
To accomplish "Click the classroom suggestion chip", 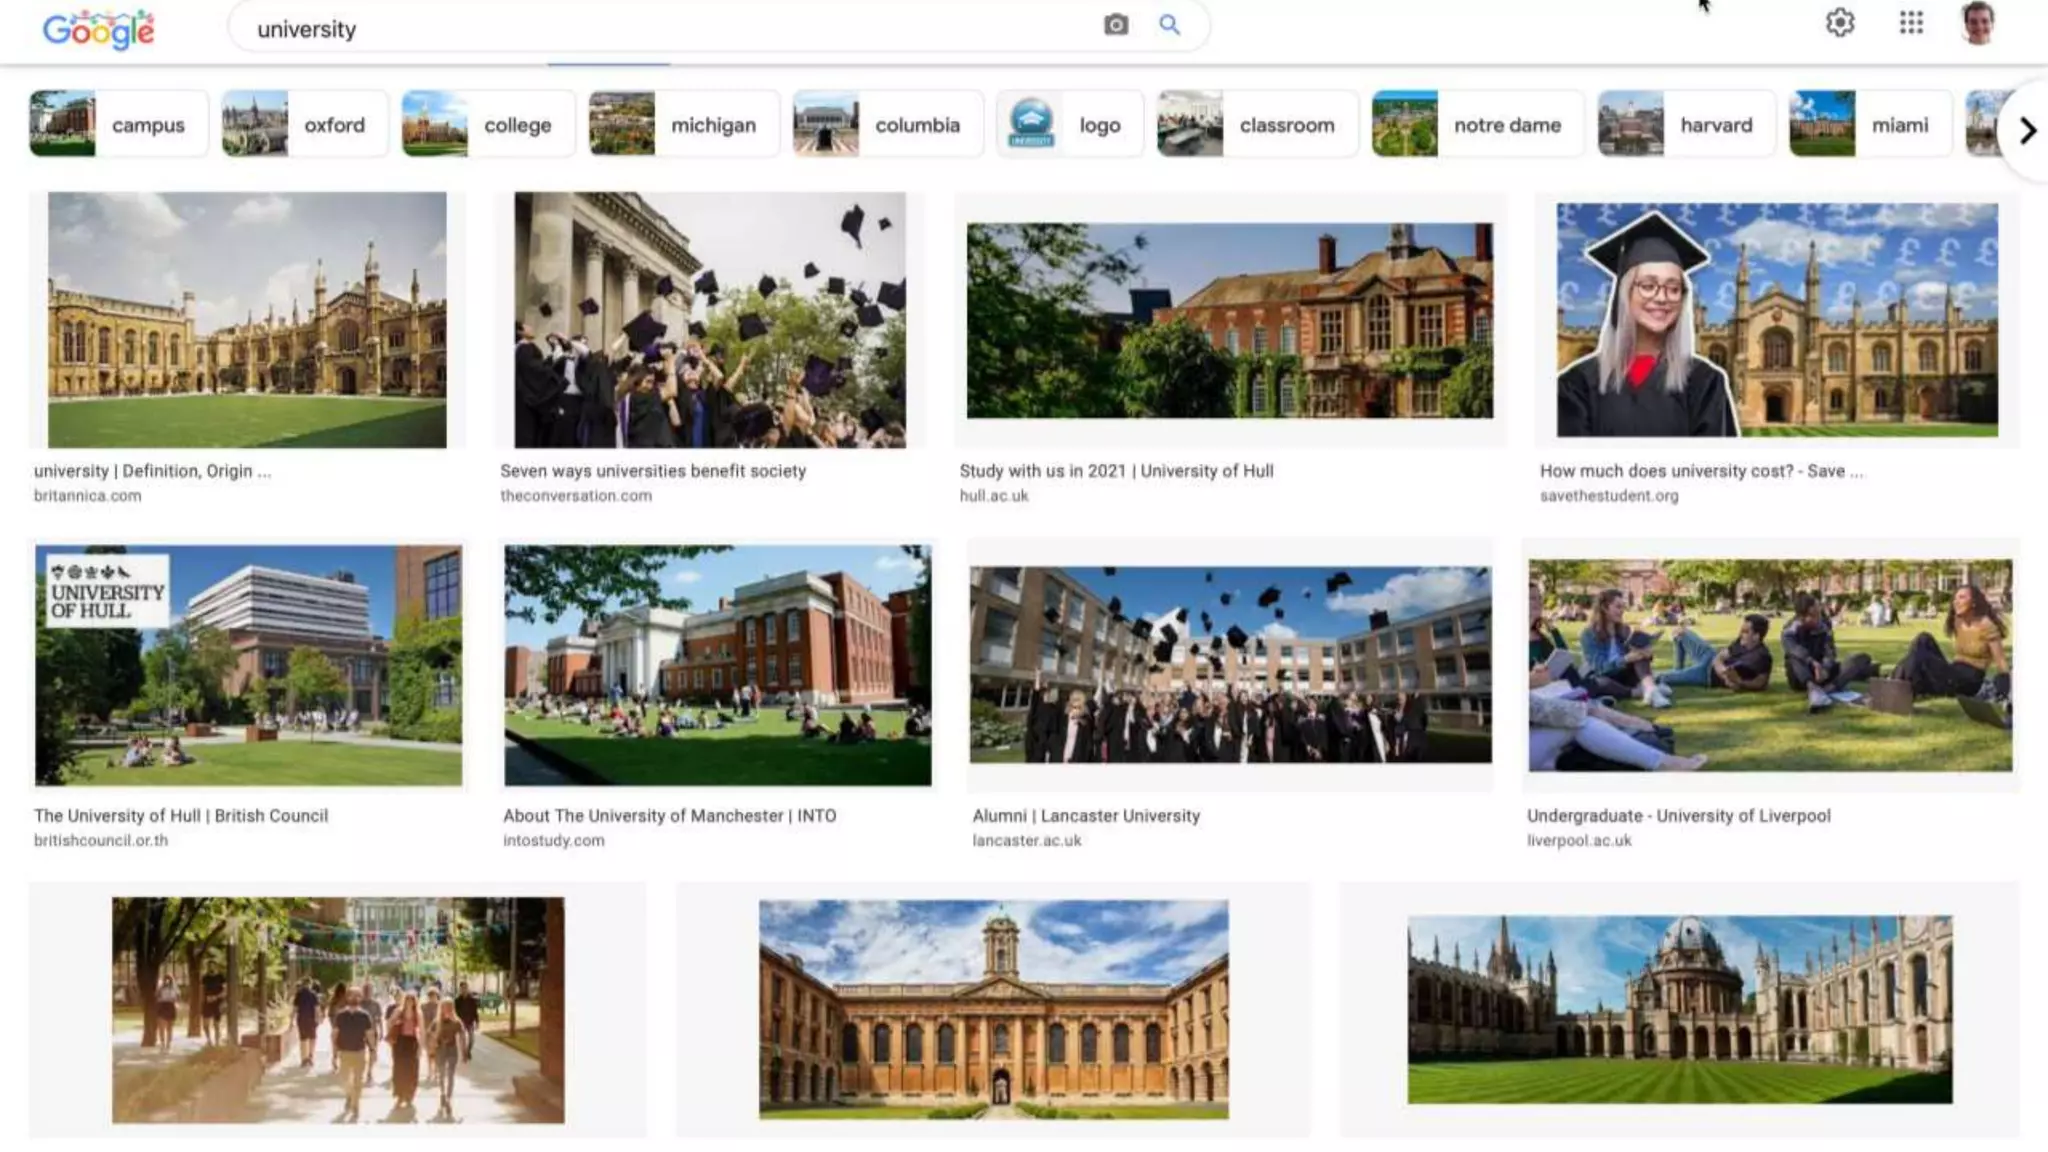I will tap(1257, 124).
